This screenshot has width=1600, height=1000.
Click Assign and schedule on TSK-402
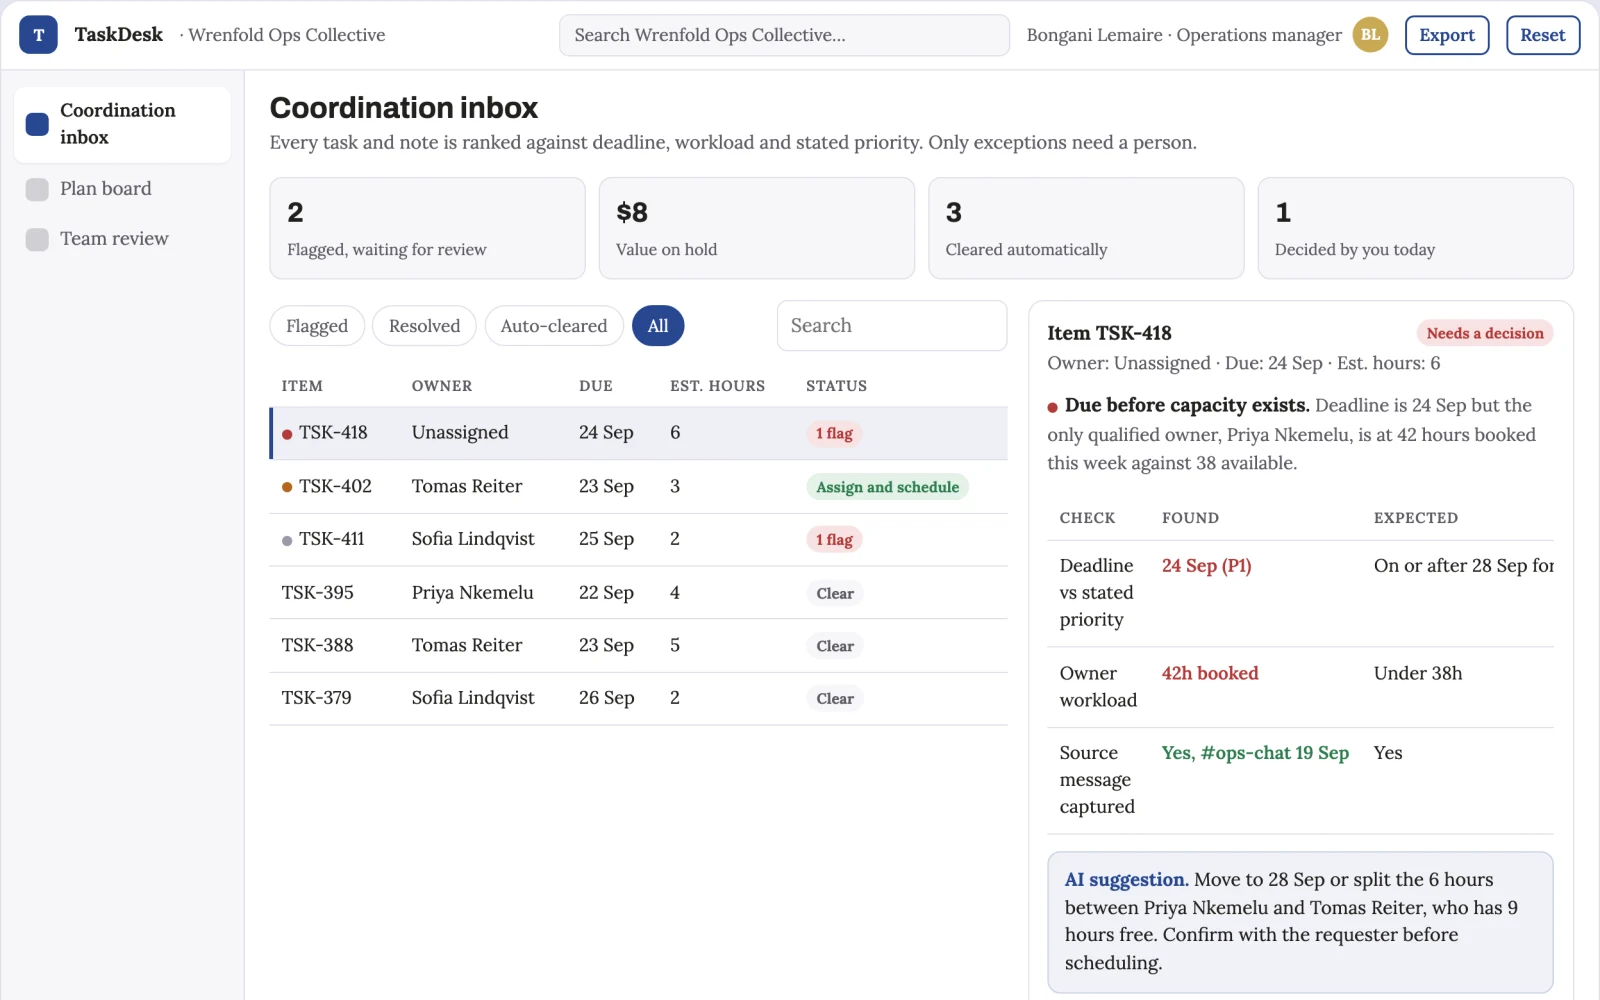click(887, 487)
